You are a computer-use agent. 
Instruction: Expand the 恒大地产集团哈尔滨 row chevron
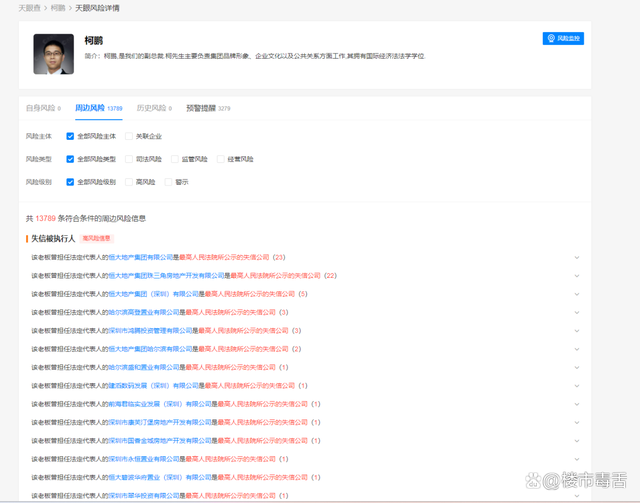[x=577, y=349]
